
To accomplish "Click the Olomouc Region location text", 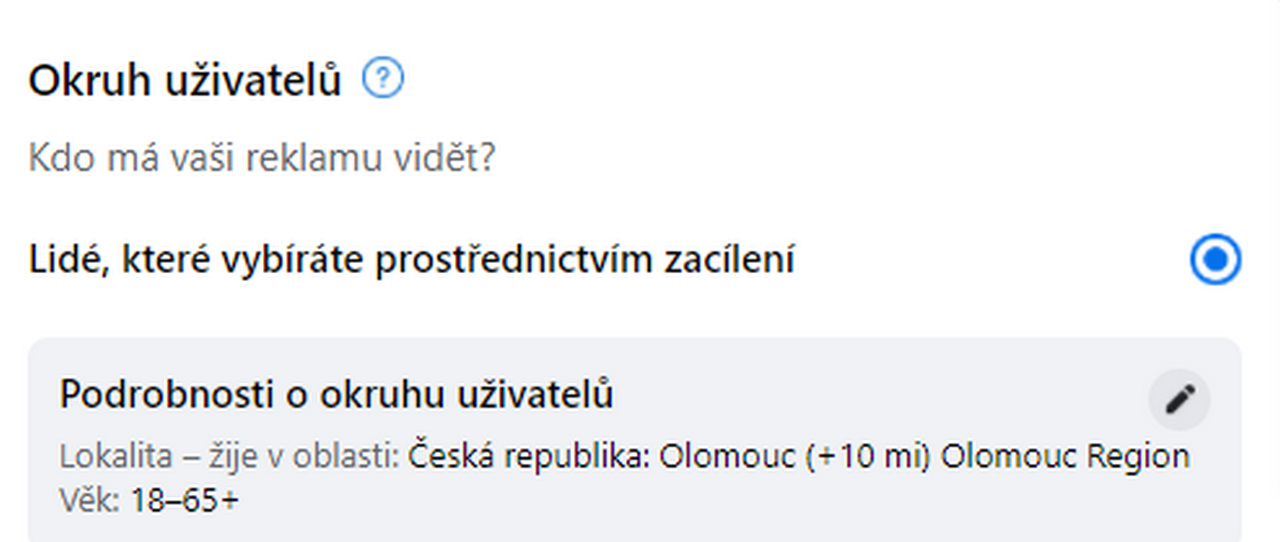I will click(x=1066, y=457).
